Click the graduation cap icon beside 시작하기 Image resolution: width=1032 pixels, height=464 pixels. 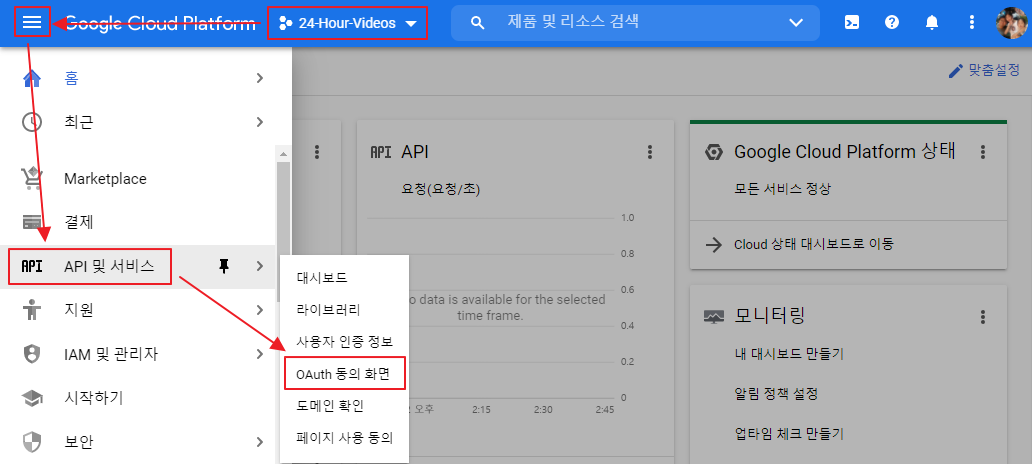click(32, 398)
